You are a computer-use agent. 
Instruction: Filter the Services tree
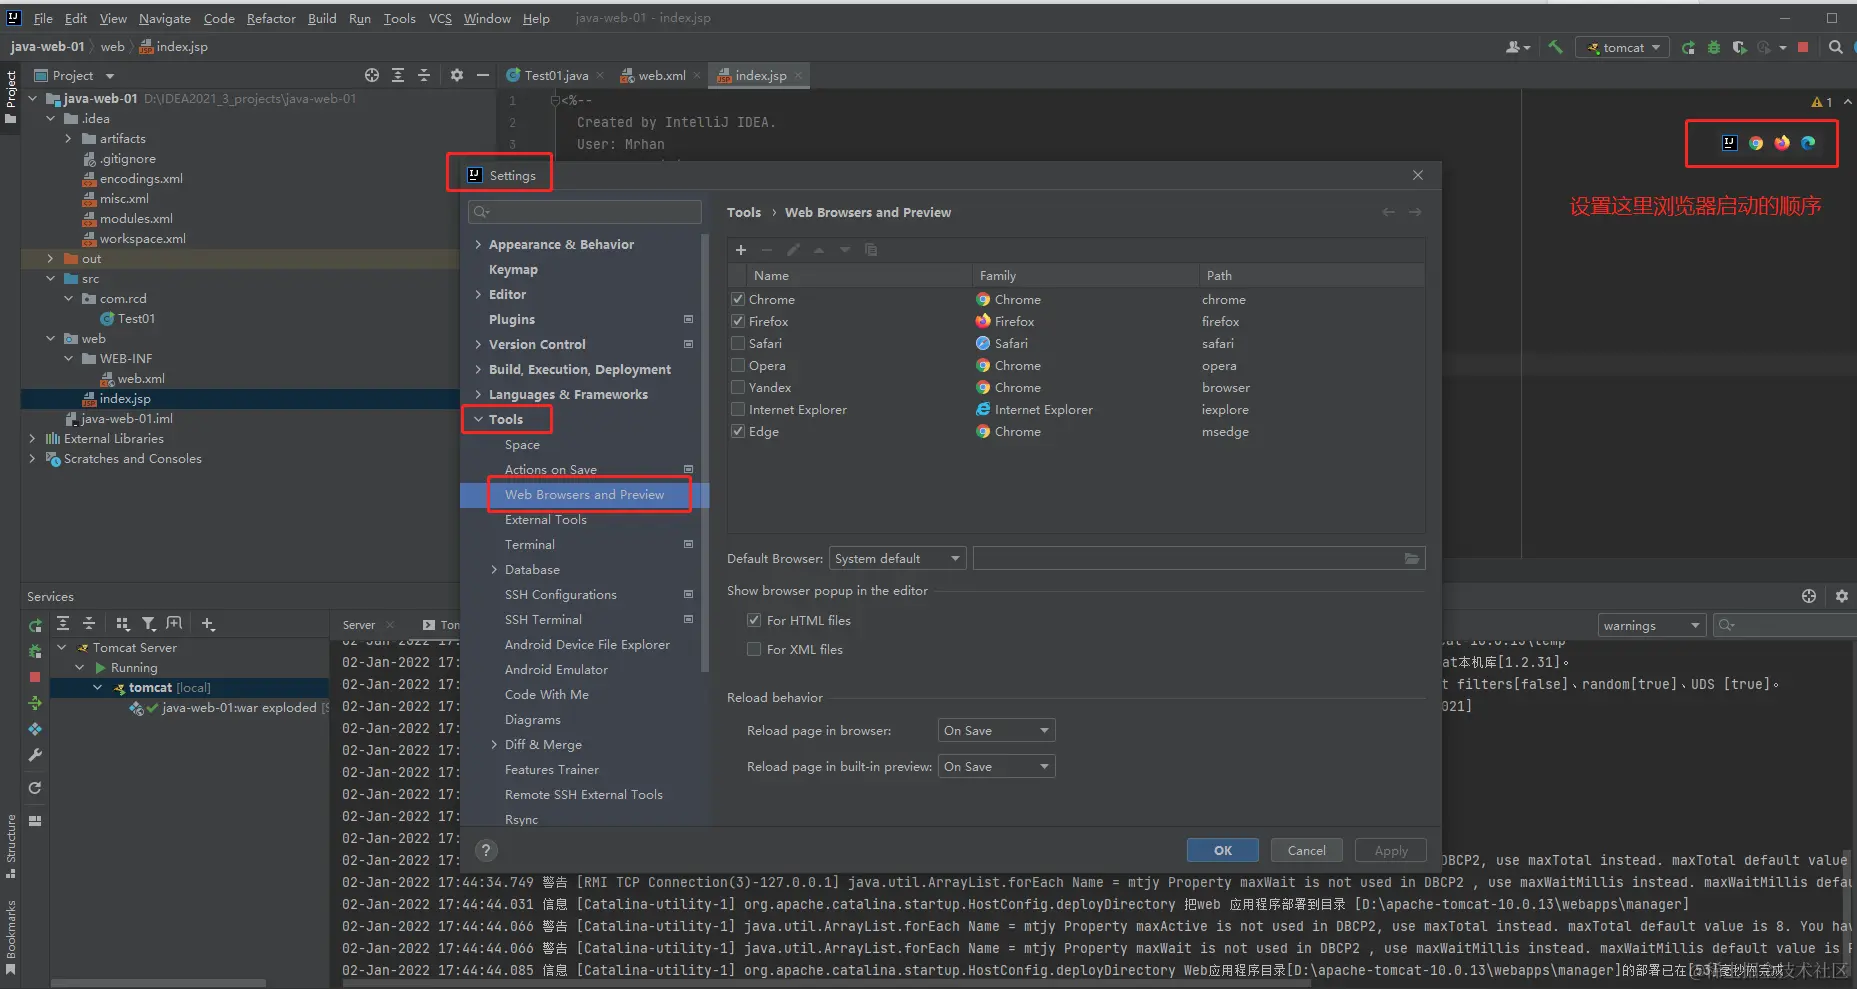148,624
